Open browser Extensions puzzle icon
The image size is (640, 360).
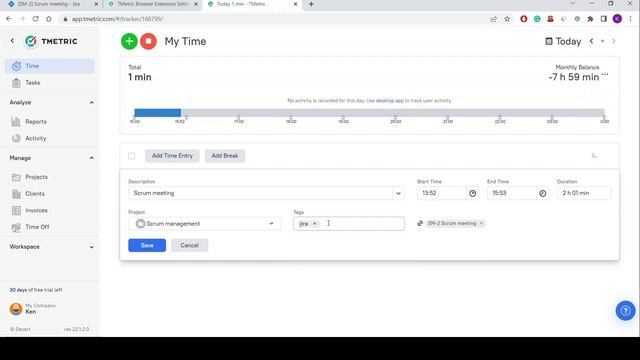pos(590,19)
